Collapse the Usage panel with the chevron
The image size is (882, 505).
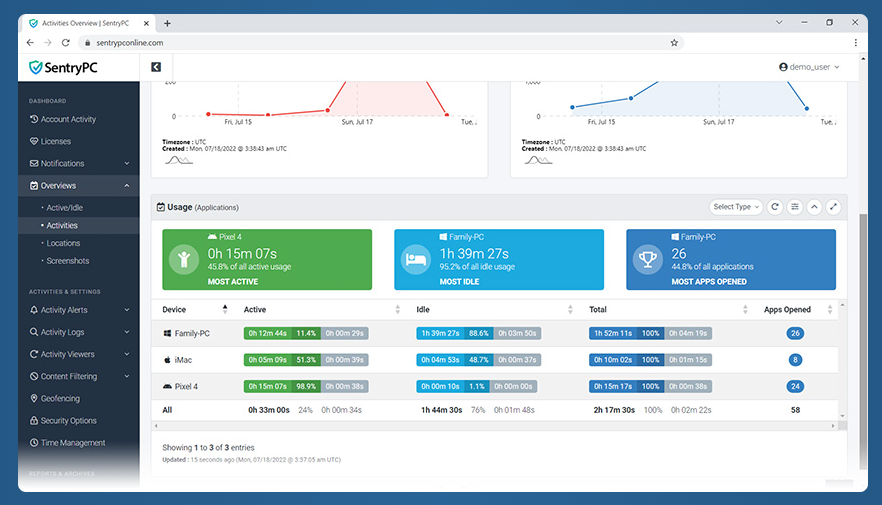[814, 207]
